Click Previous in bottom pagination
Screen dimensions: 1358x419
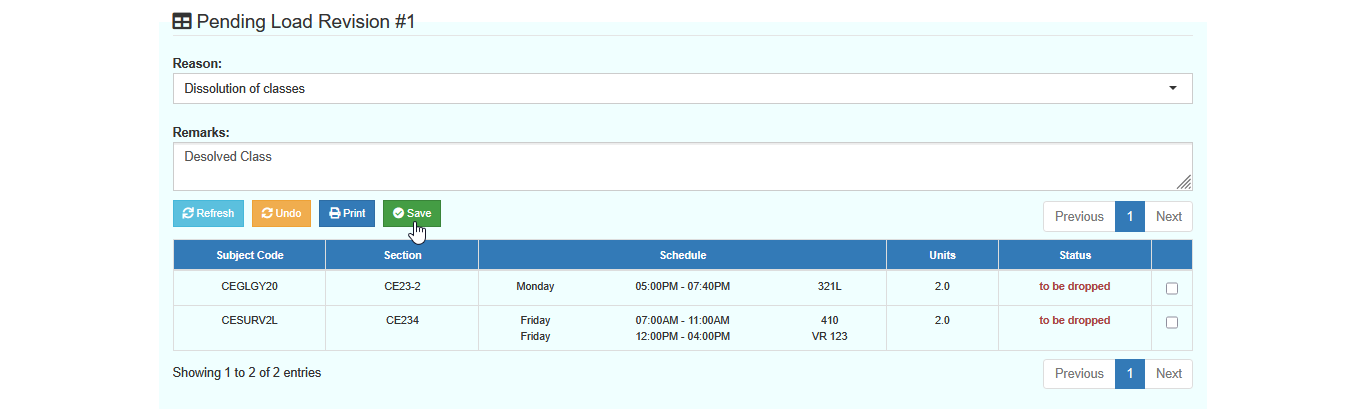(x=1079, y=374)
